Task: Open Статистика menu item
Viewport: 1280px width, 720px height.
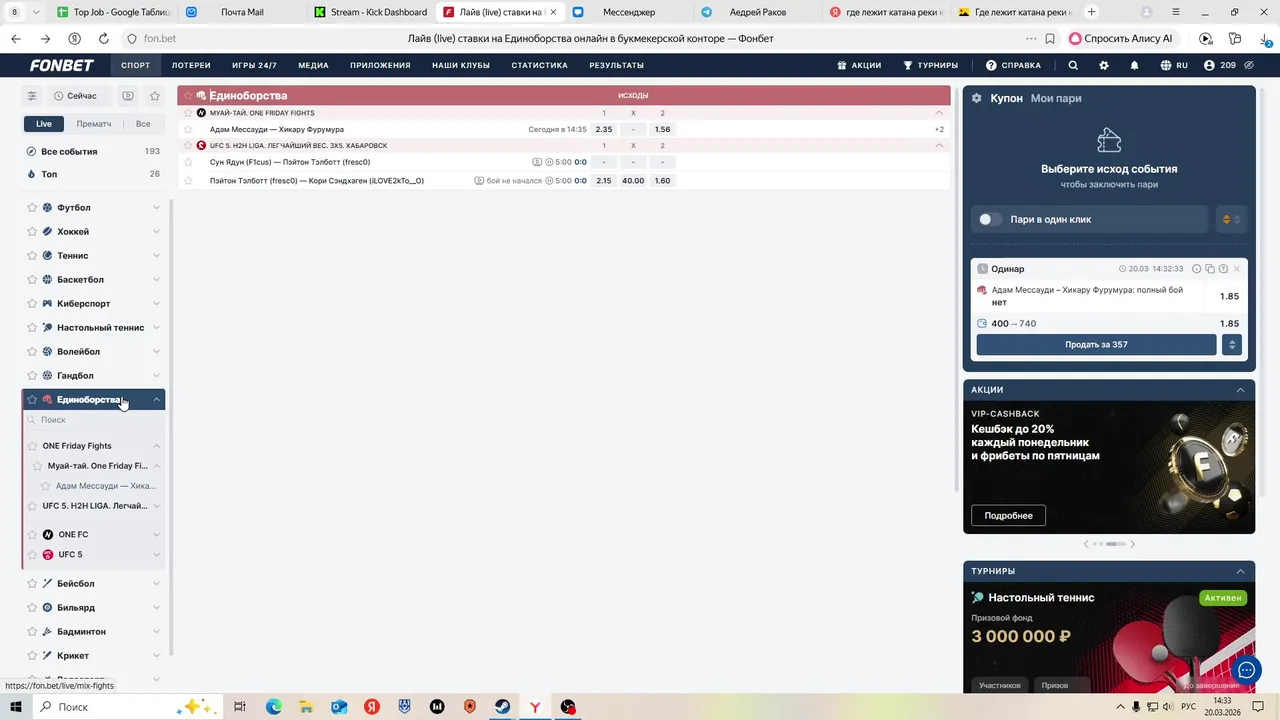Action: (x=539, y=65)
